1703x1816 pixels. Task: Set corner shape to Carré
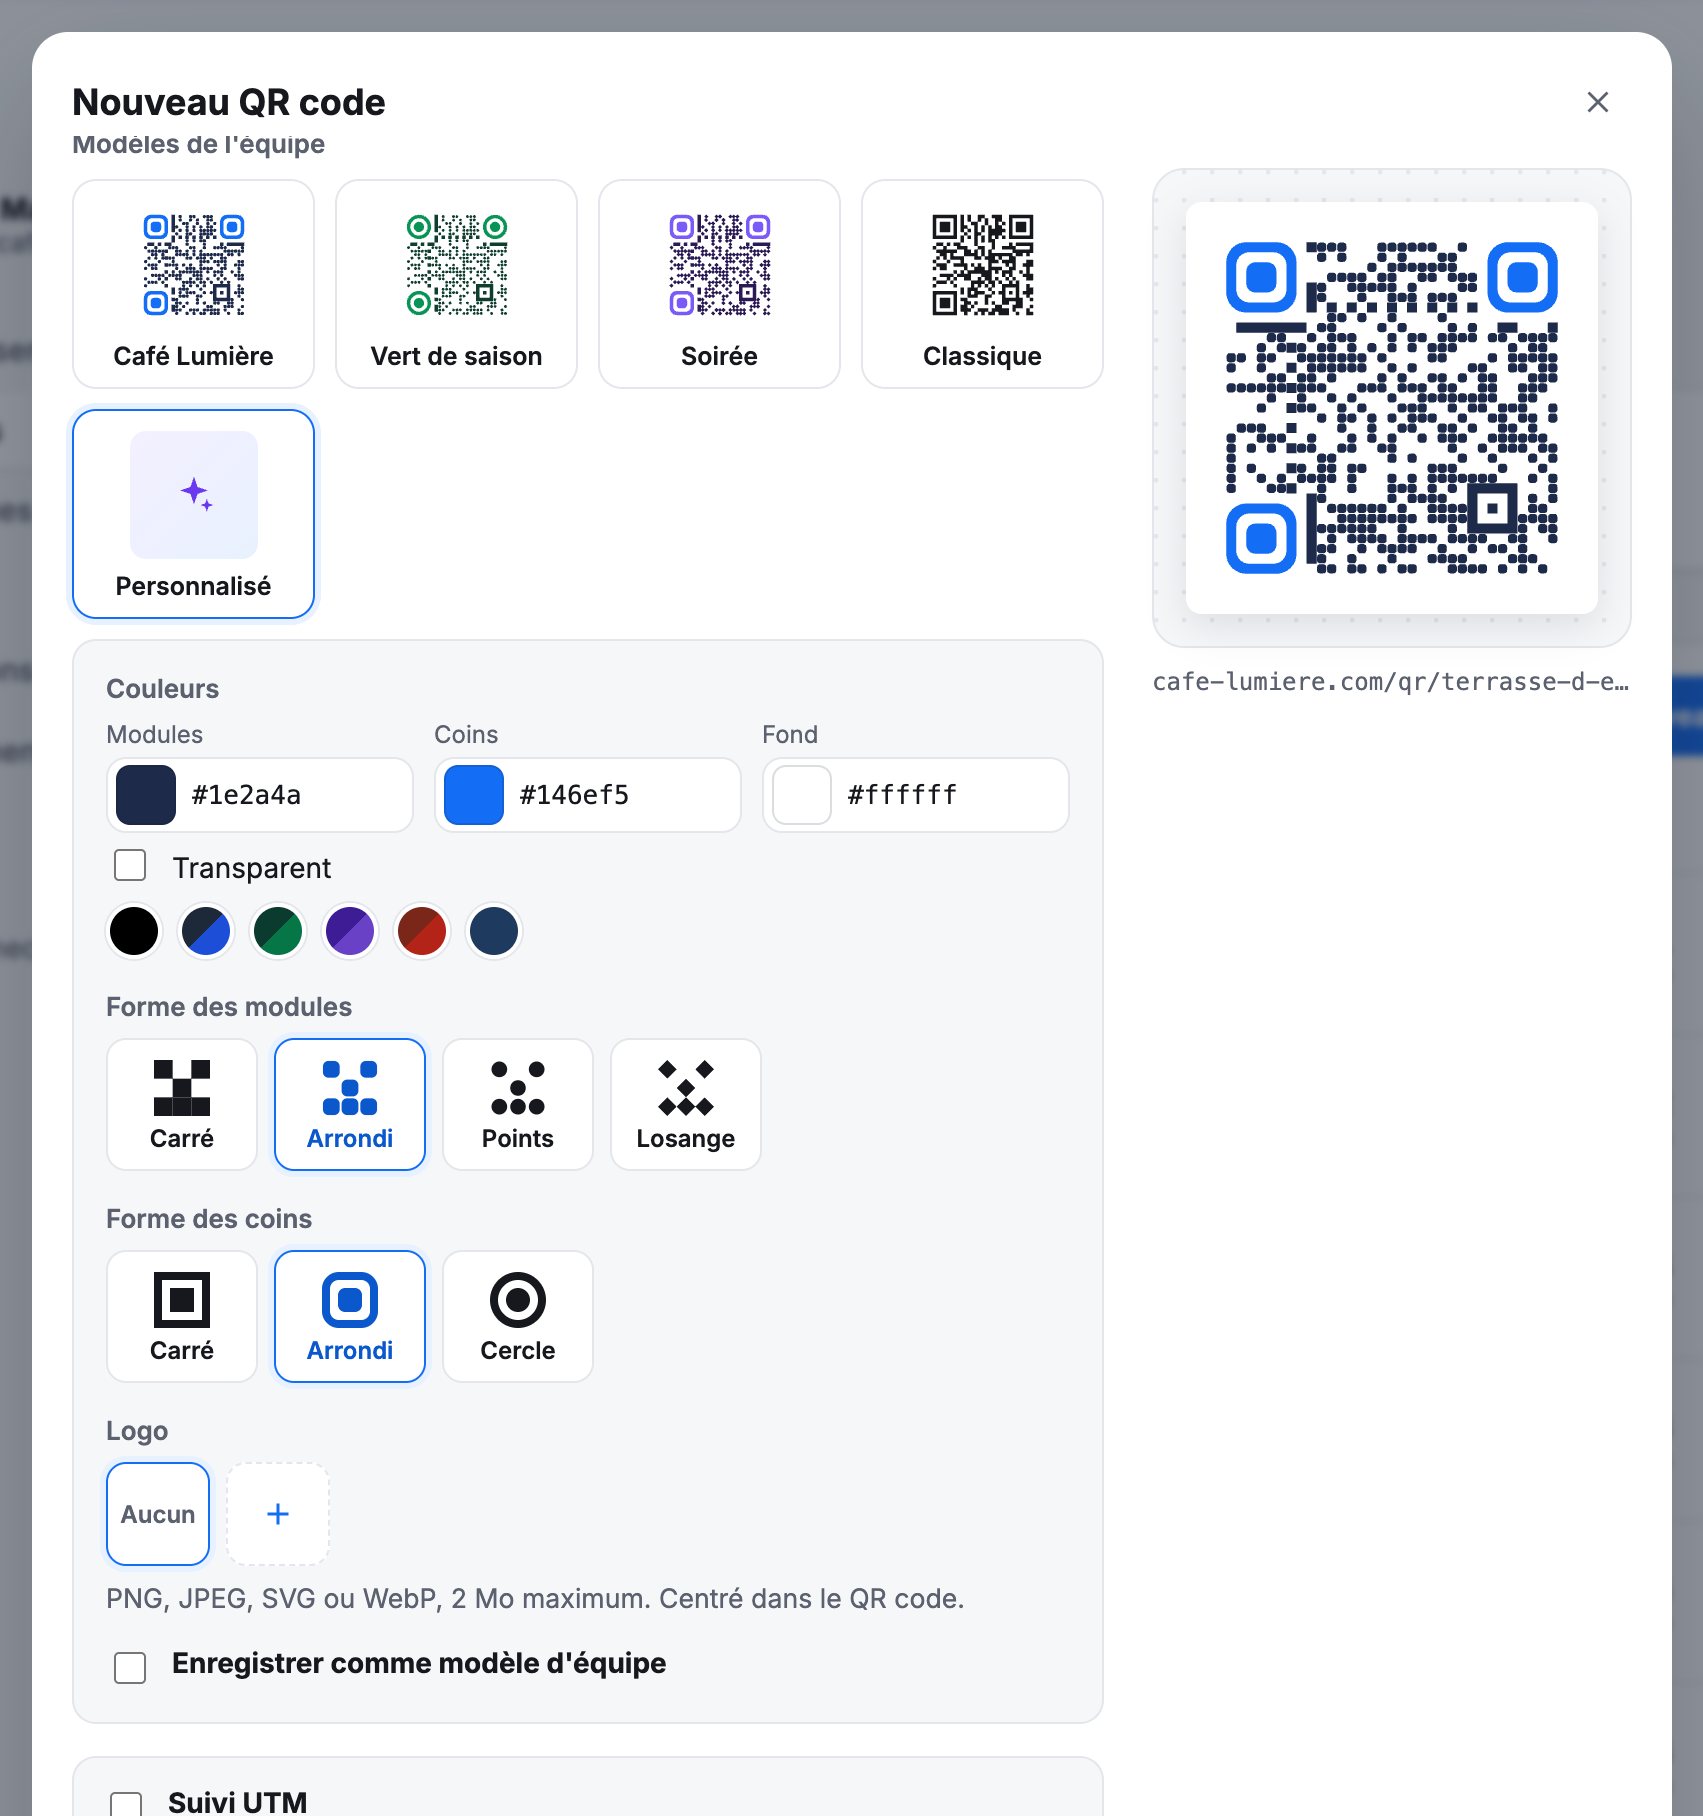click(182, 1316)
